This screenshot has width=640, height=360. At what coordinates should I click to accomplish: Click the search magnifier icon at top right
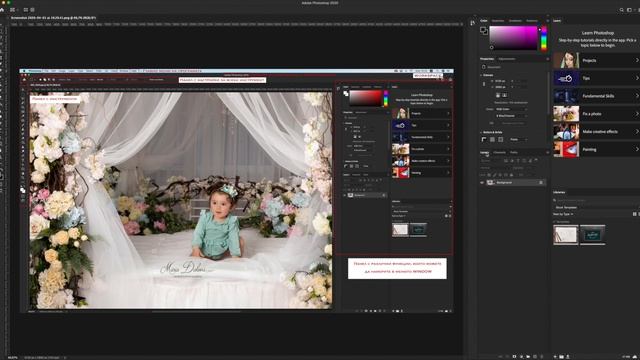pyautogui.click(x=622, y=10)
